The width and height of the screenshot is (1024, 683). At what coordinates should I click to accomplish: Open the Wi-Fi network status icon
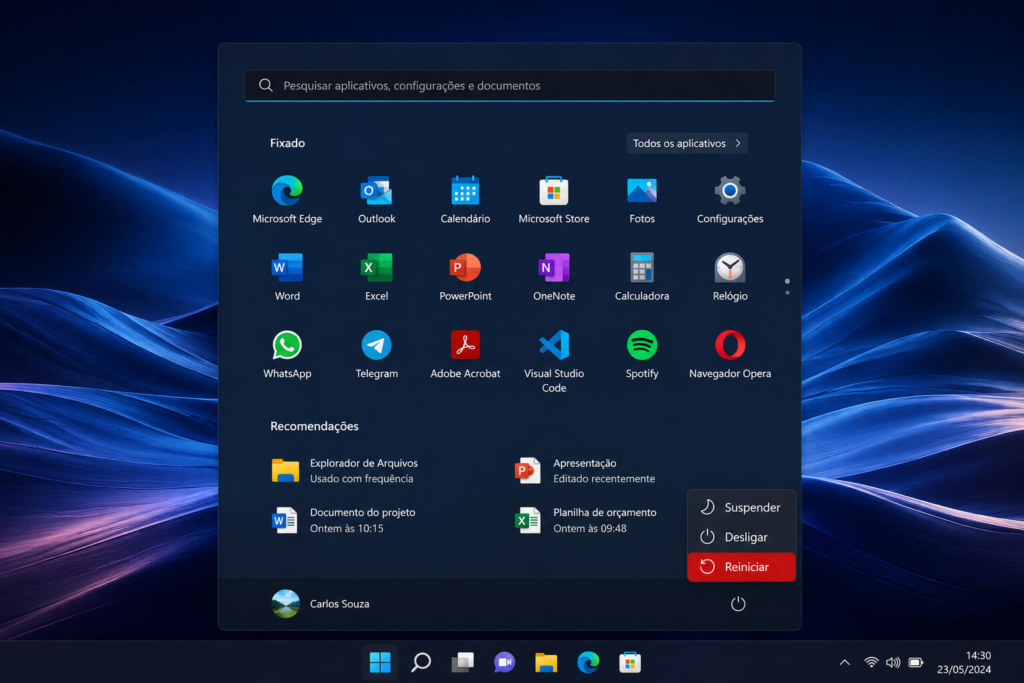(871, 662)
